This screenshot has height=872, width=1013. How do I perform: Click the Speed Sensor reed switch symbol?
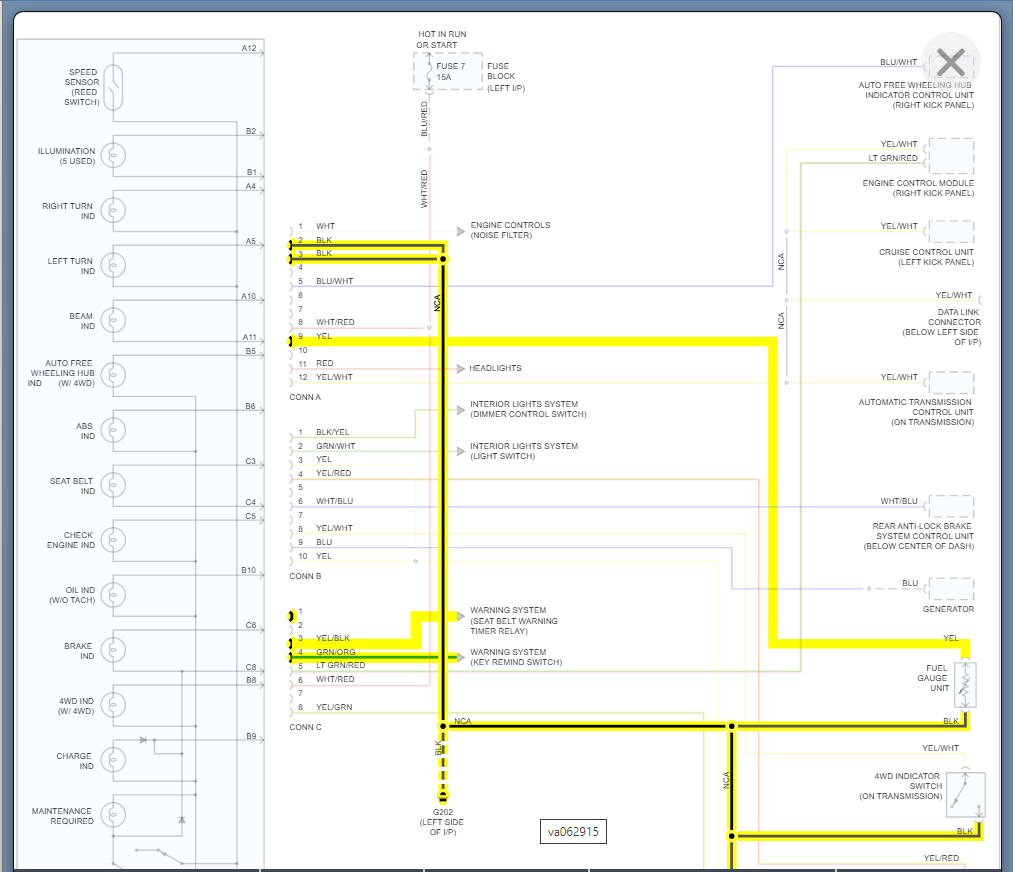click(x=114, y=87)
